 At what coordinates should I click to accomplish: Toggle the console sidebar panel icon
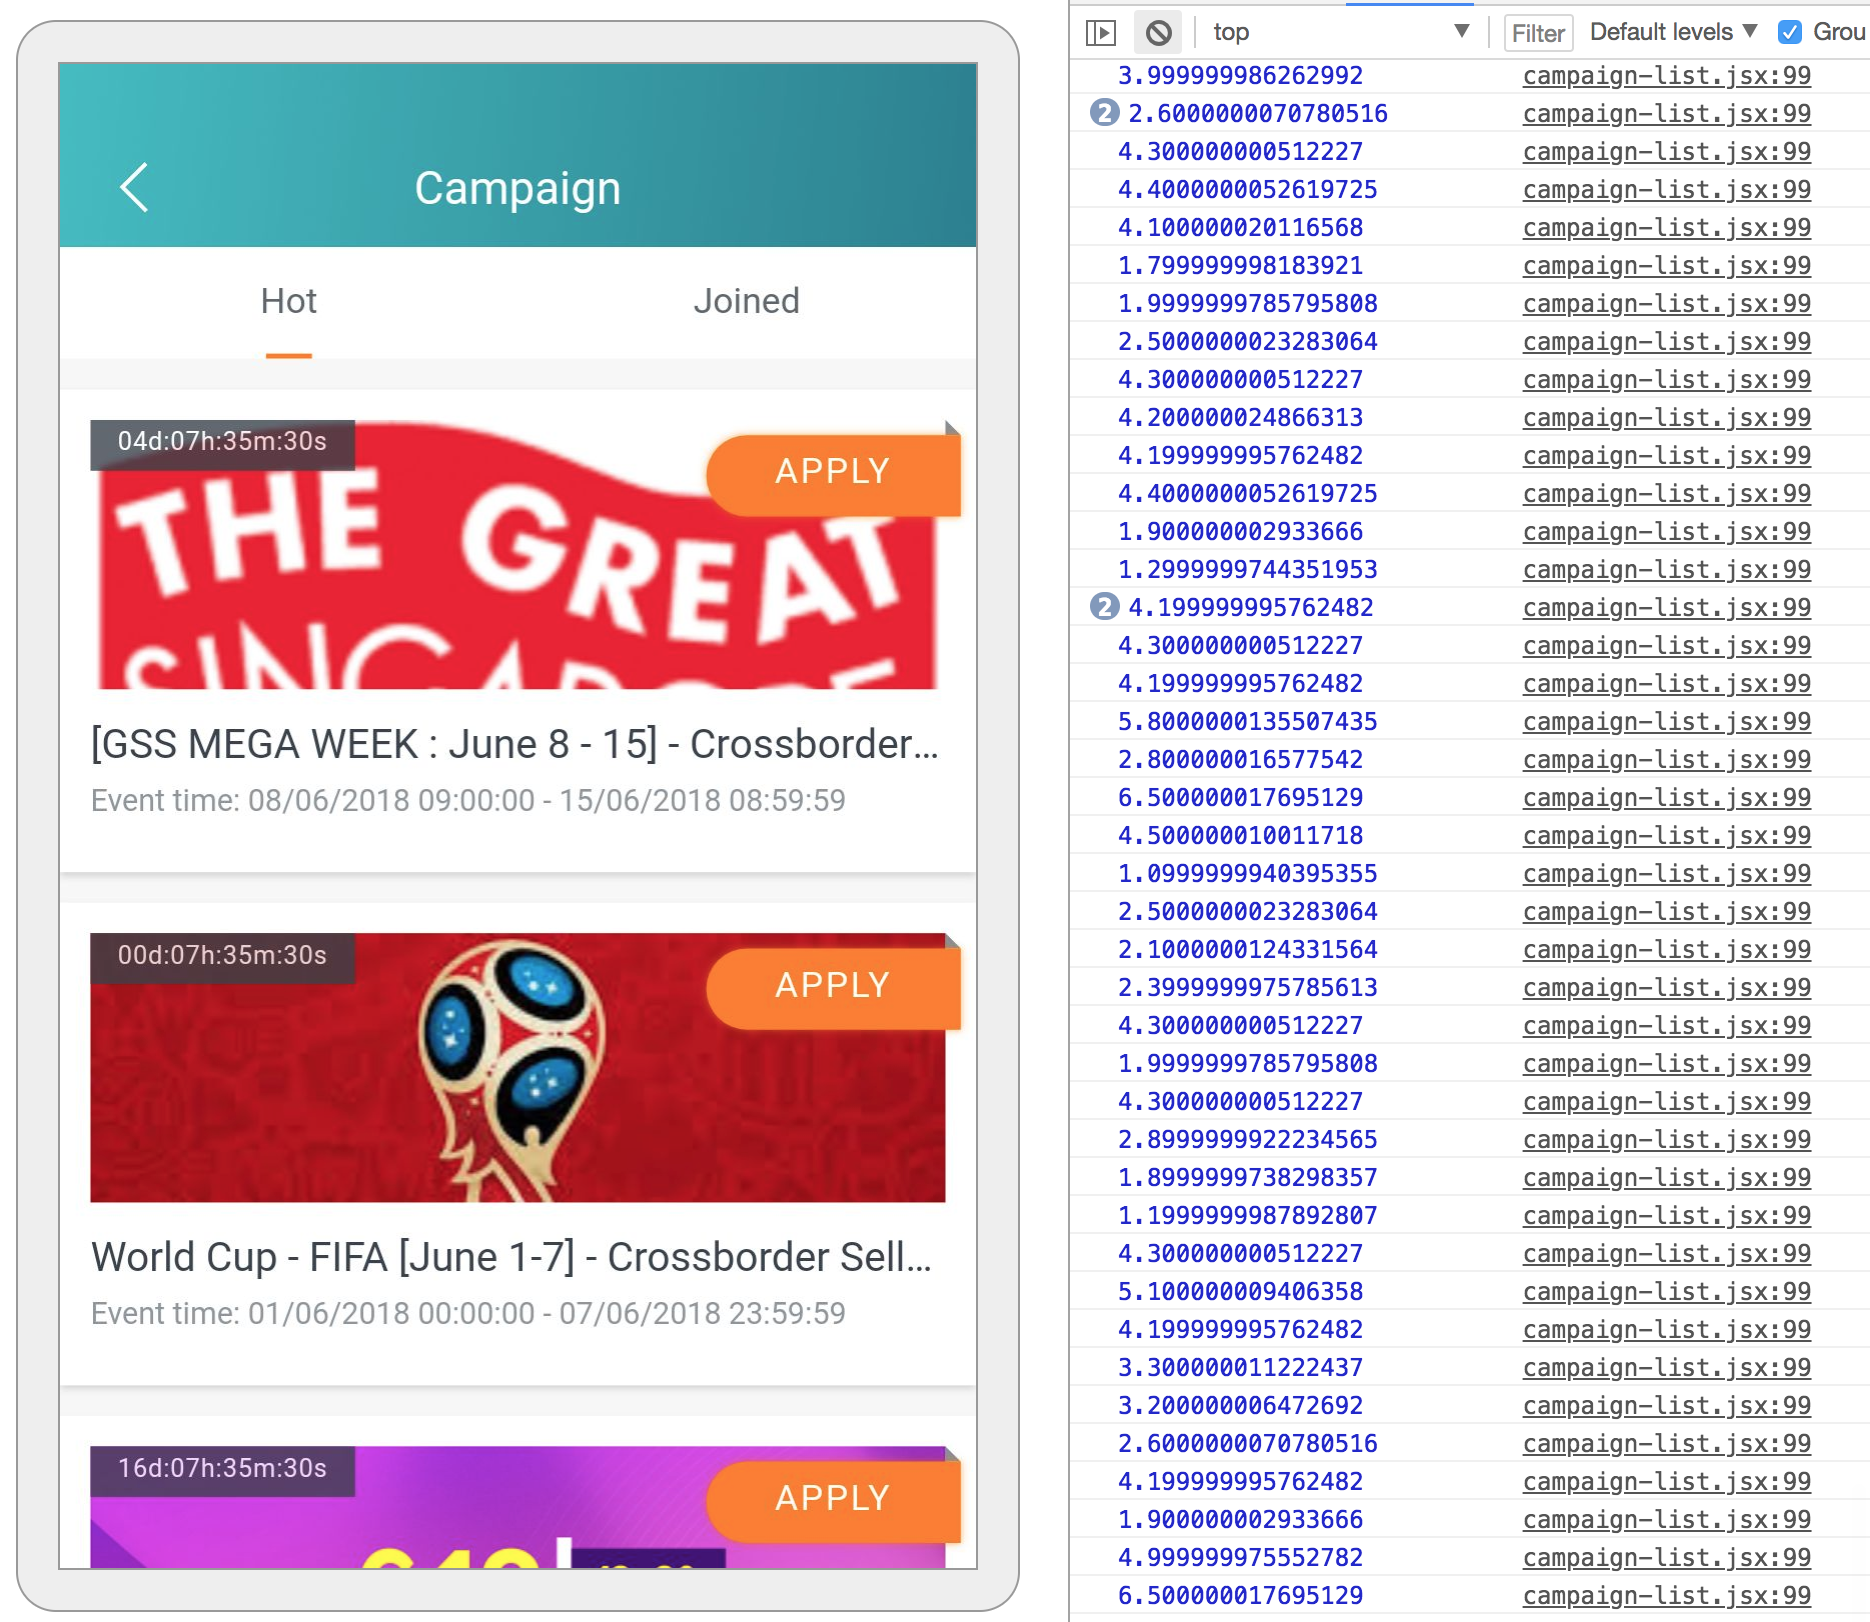click(1100, 33)
